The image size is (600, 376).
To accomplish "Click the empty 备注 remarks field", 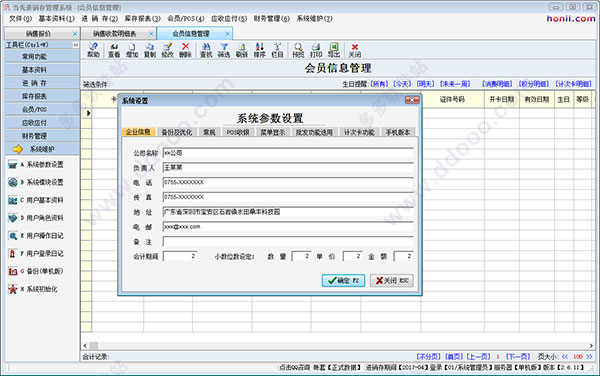I will point(288,241).
